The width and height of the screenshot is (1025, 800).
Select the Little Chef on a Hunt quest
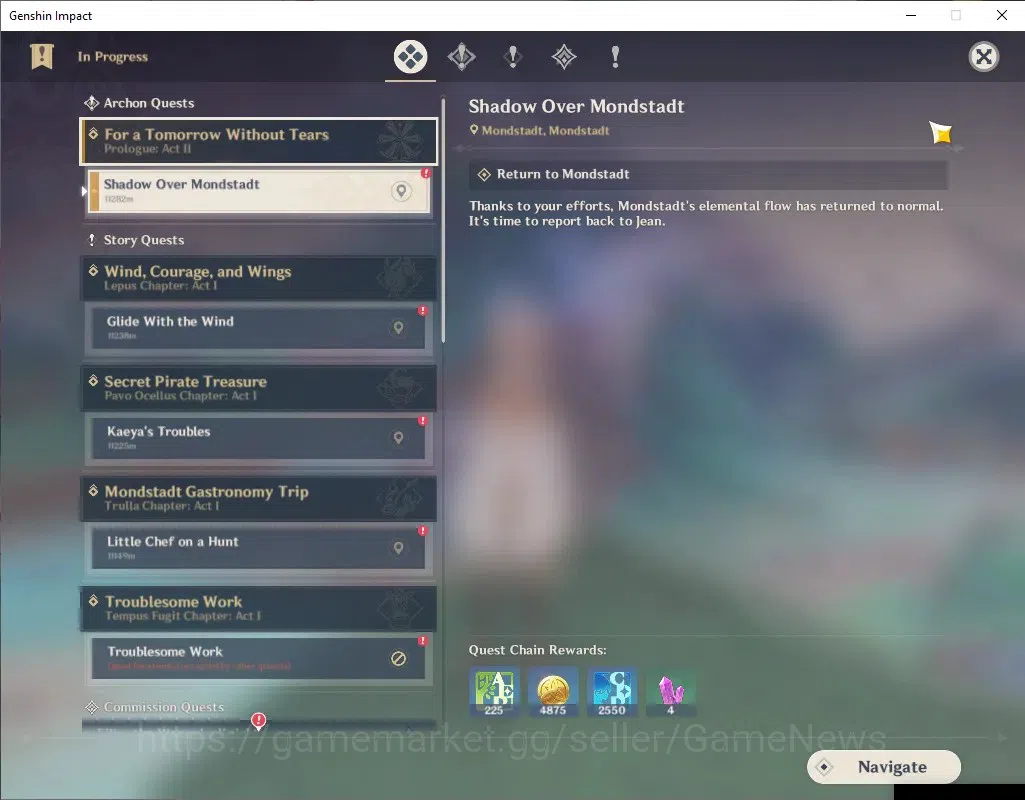[x=258, y=548]
